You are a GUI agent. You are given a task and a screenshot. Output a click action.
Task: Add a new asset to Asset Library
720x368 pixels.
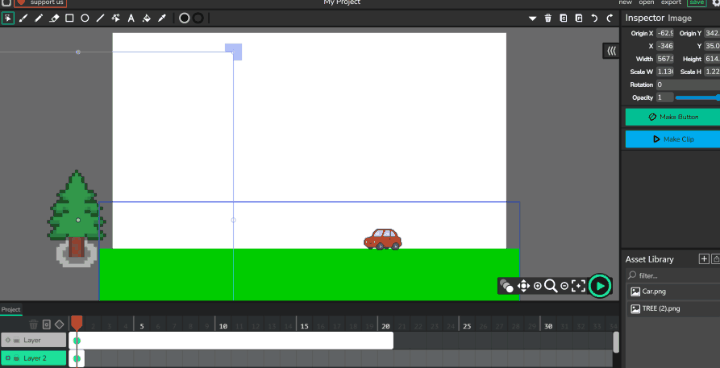[704, 259]
